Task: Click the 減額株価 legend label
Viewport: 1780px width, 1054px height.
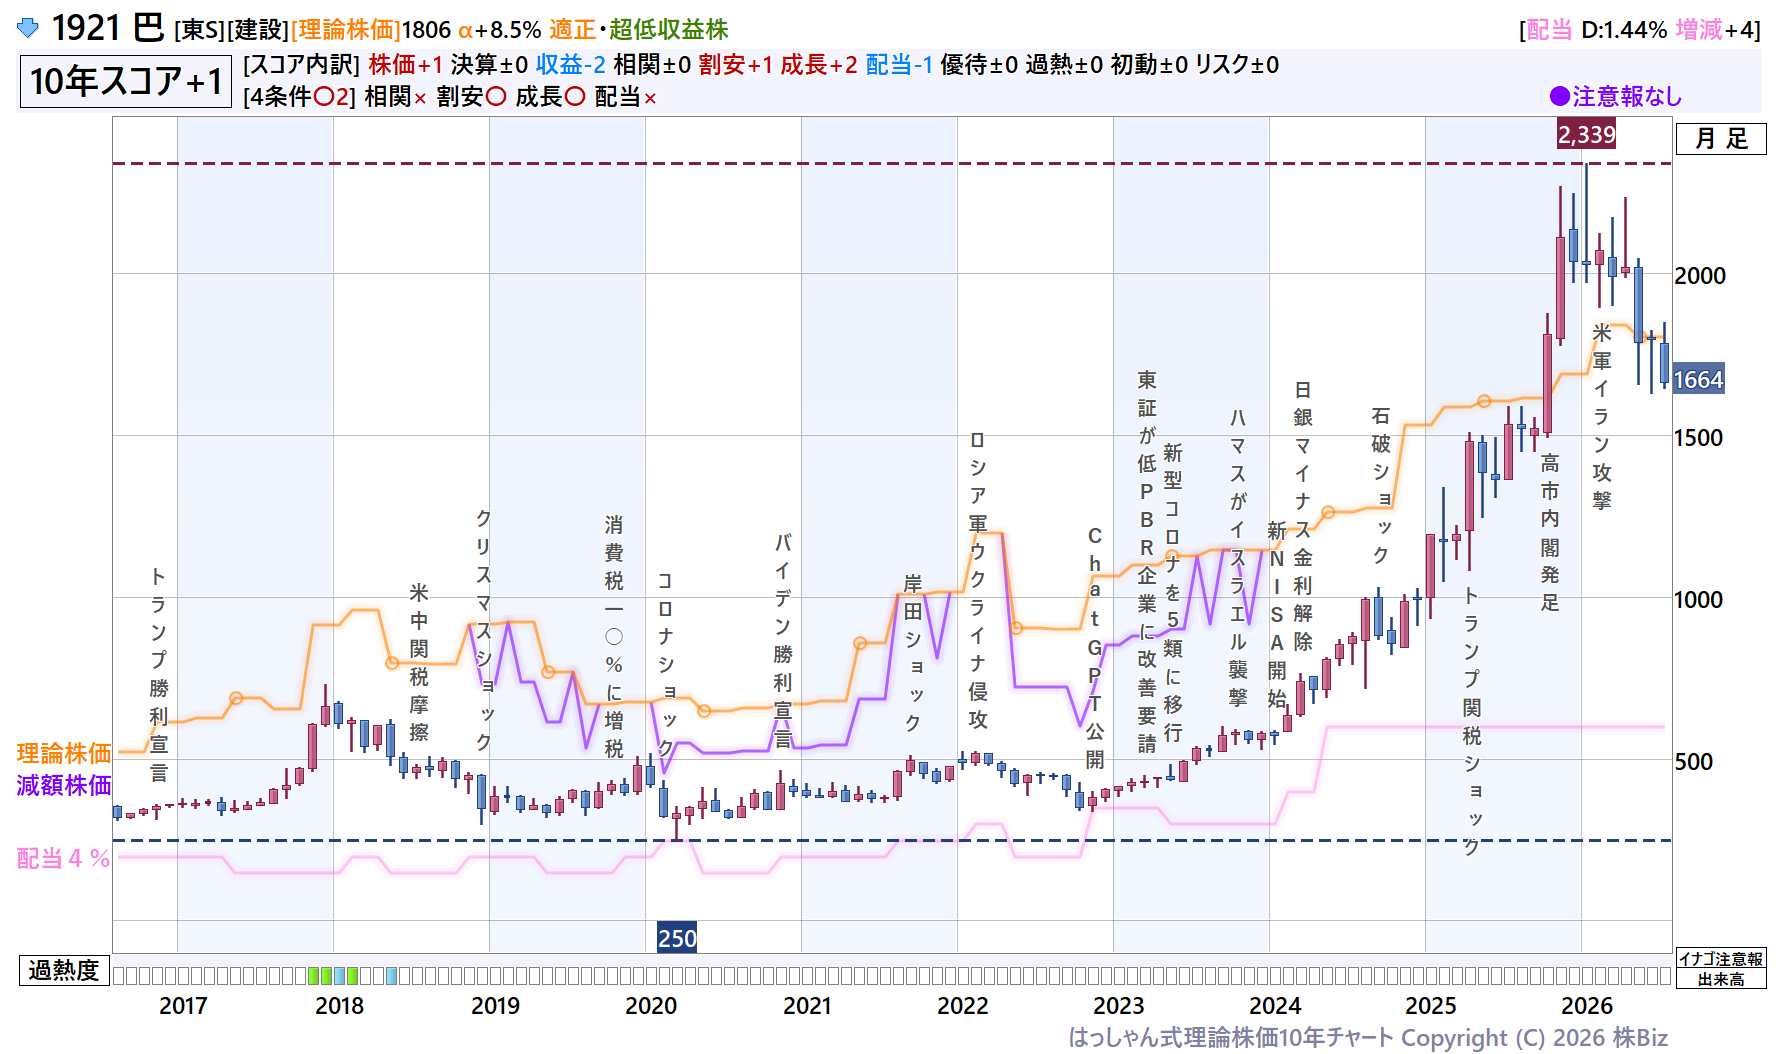Action: point(64,785)
